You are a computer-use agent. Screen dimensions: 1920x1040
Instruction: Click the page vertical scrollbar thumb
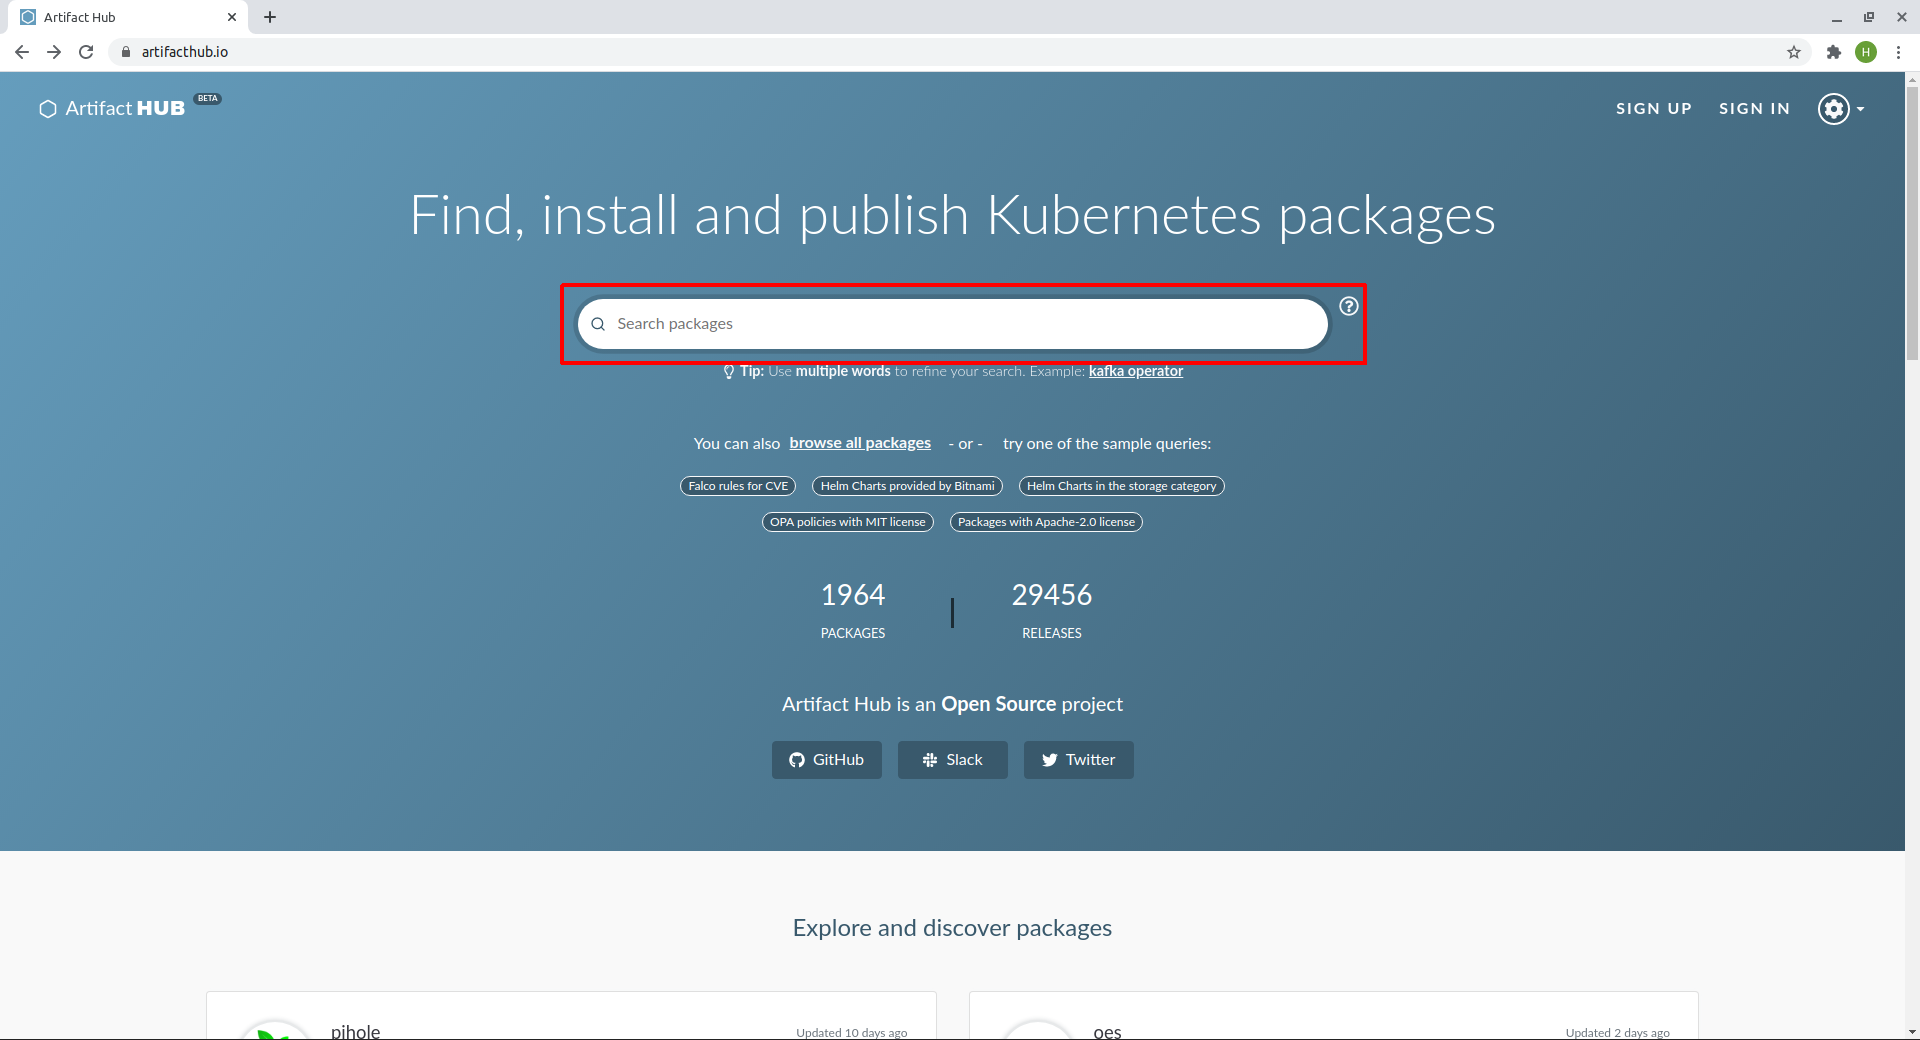tap(1912, 223)
